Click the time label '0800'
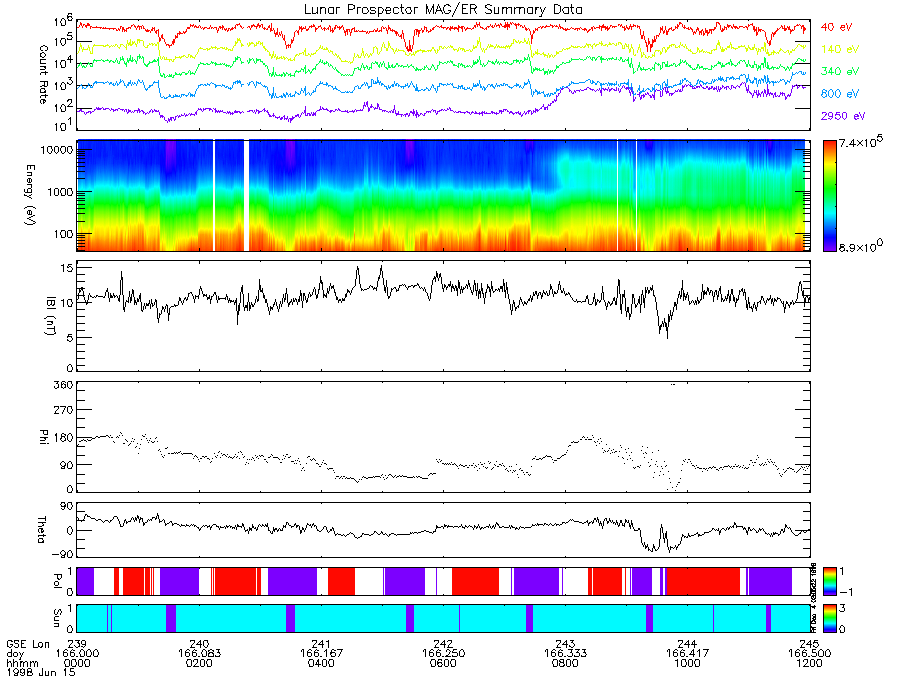The width and height of the screenshot is (900, 700). (x=565, y=663)
